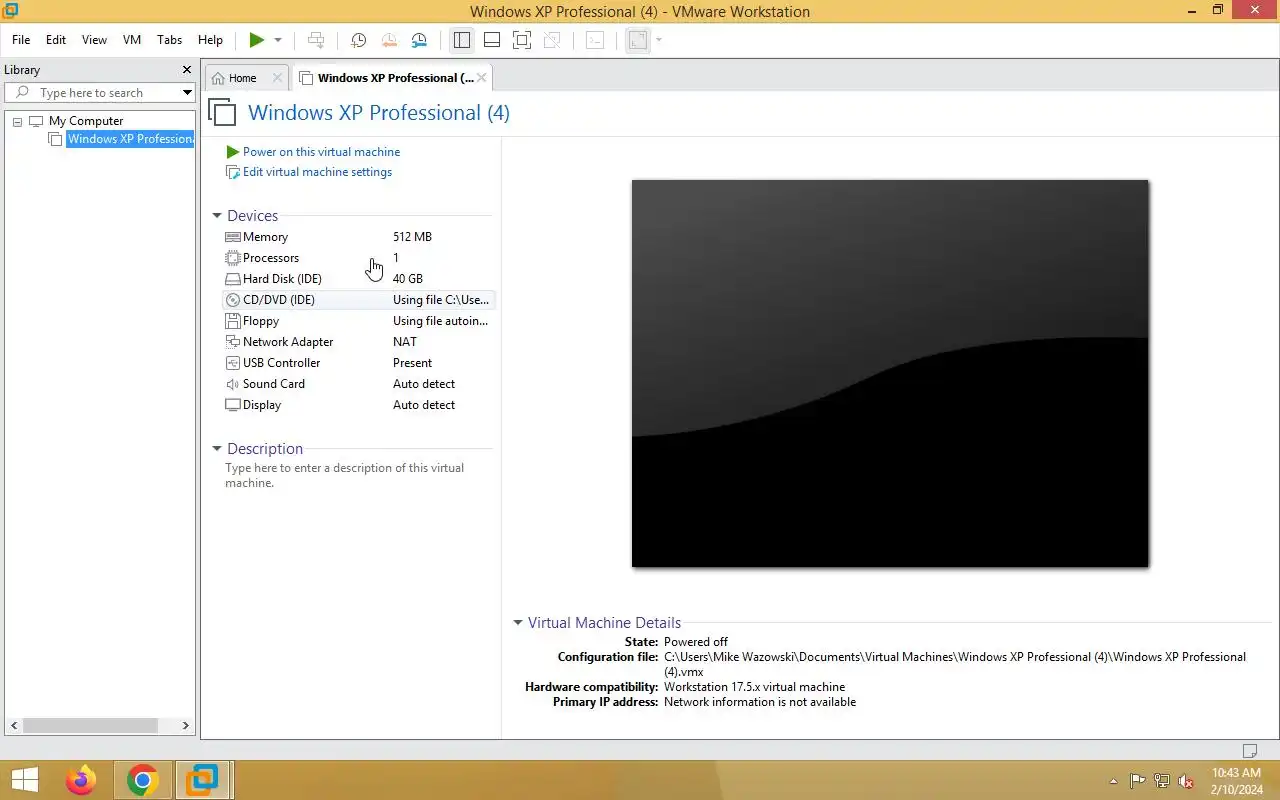Viewport: 1280px width, 800px height.
Task: Click the Revert to Snapshot icon
Action: pos(389,40)
